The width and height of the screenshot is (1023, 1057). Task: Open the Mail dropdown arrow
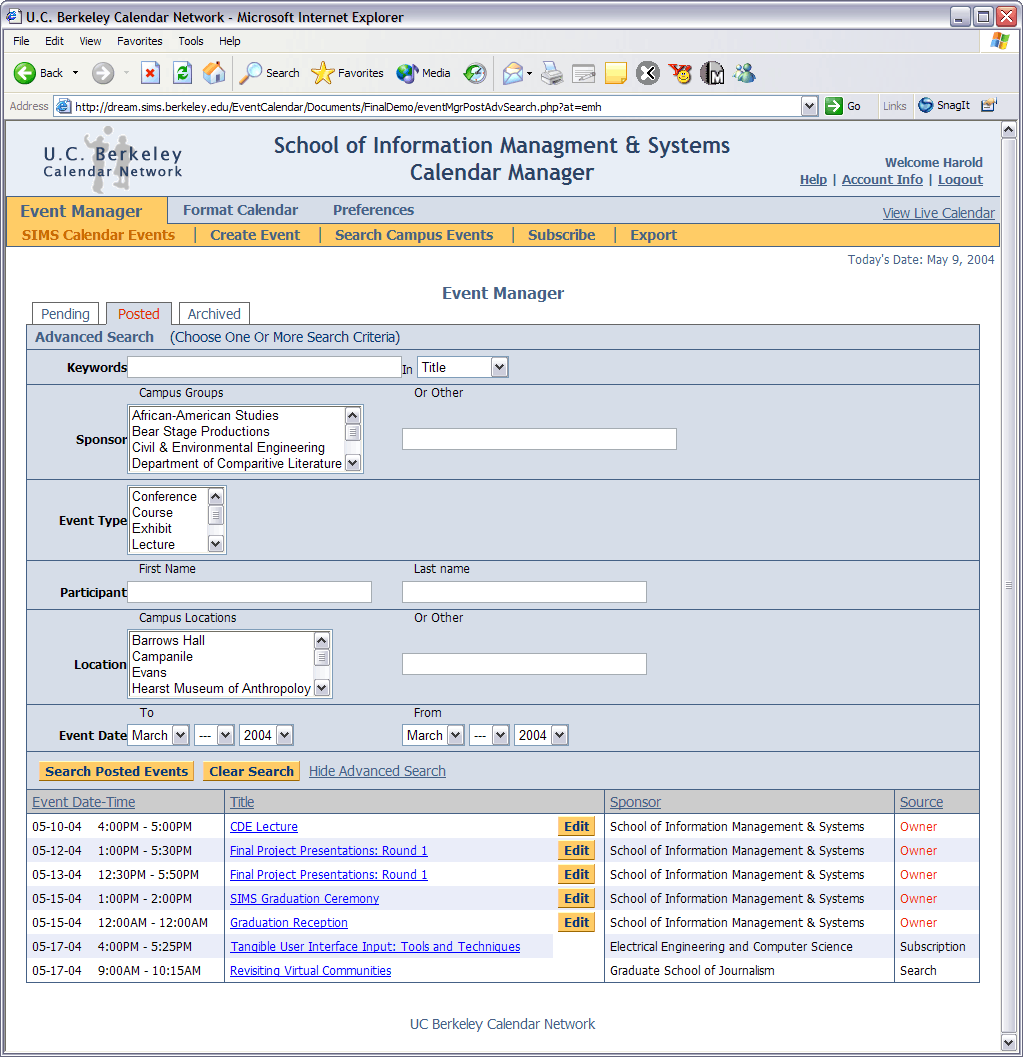529,73
